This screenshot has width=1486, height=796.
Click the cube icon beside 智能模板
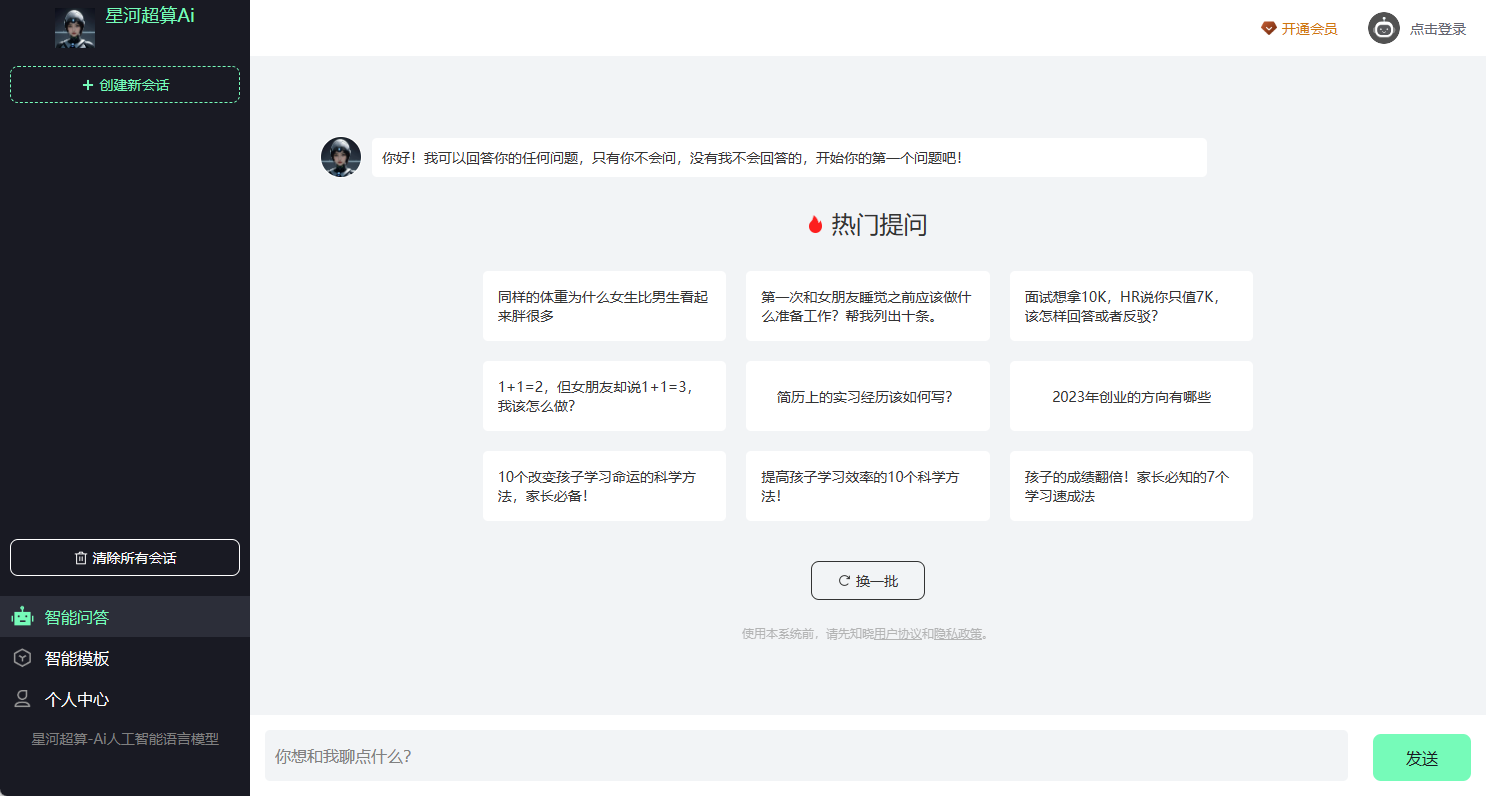[22, 658]
